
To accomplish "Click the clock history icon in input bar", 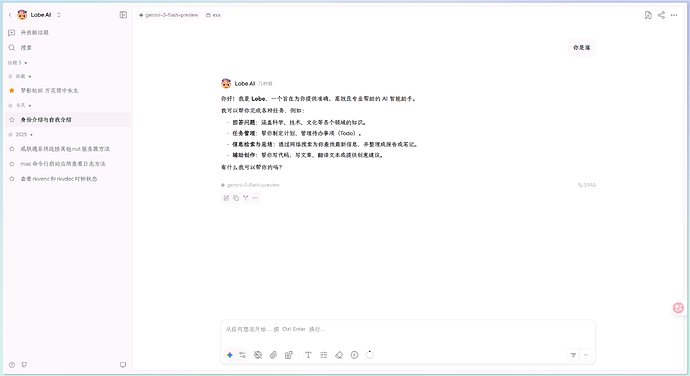I will [x=354, y=355].
